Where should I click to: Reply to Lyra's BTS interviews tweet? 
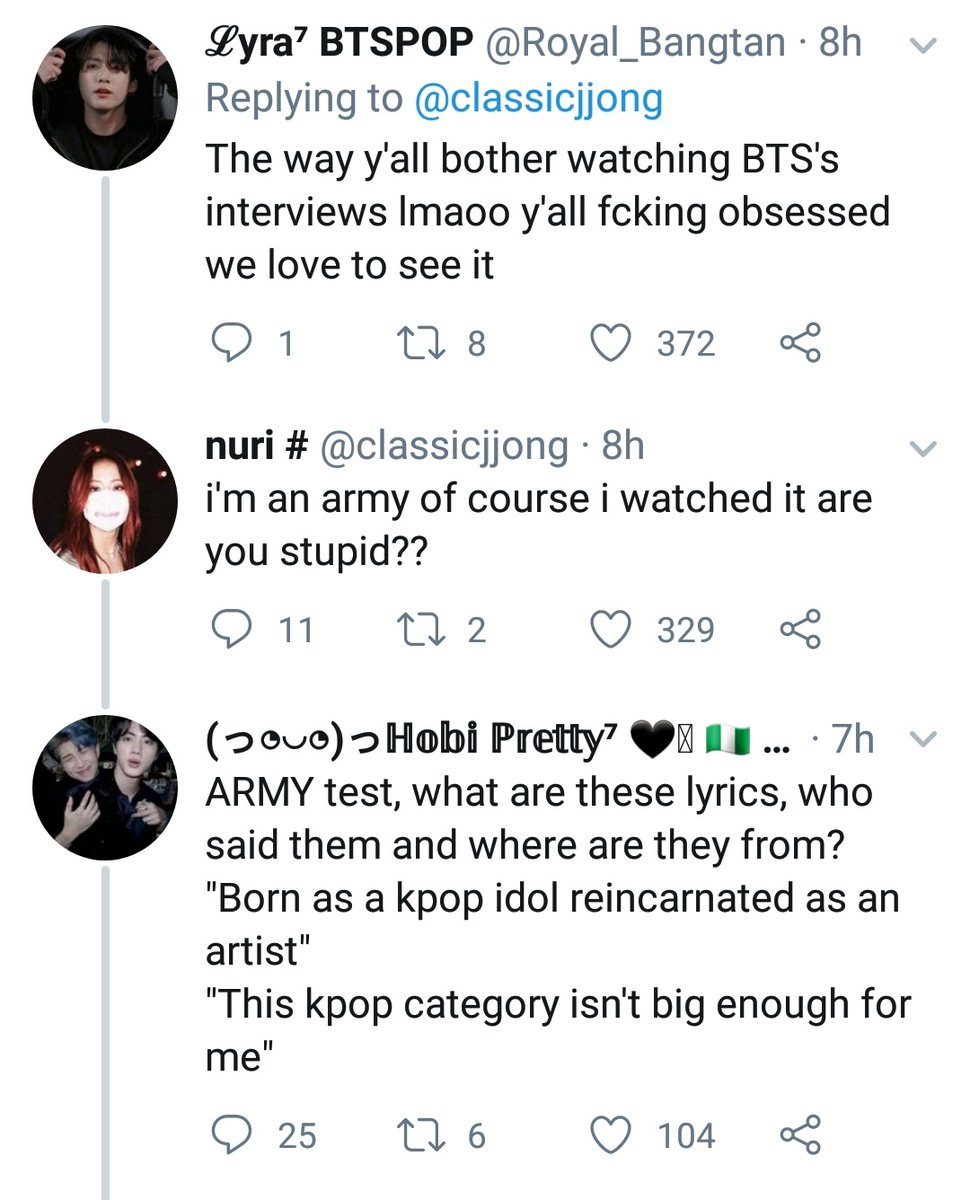pyautogui.click(x=235, y=344)
